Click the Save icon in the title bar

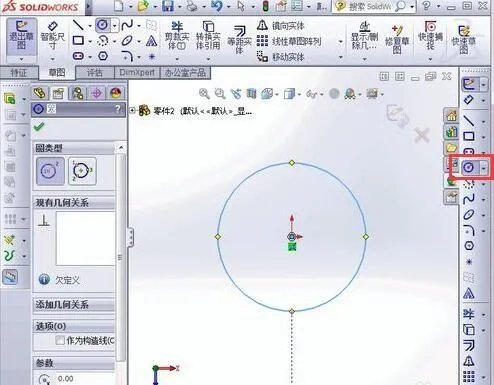[168, 6]
